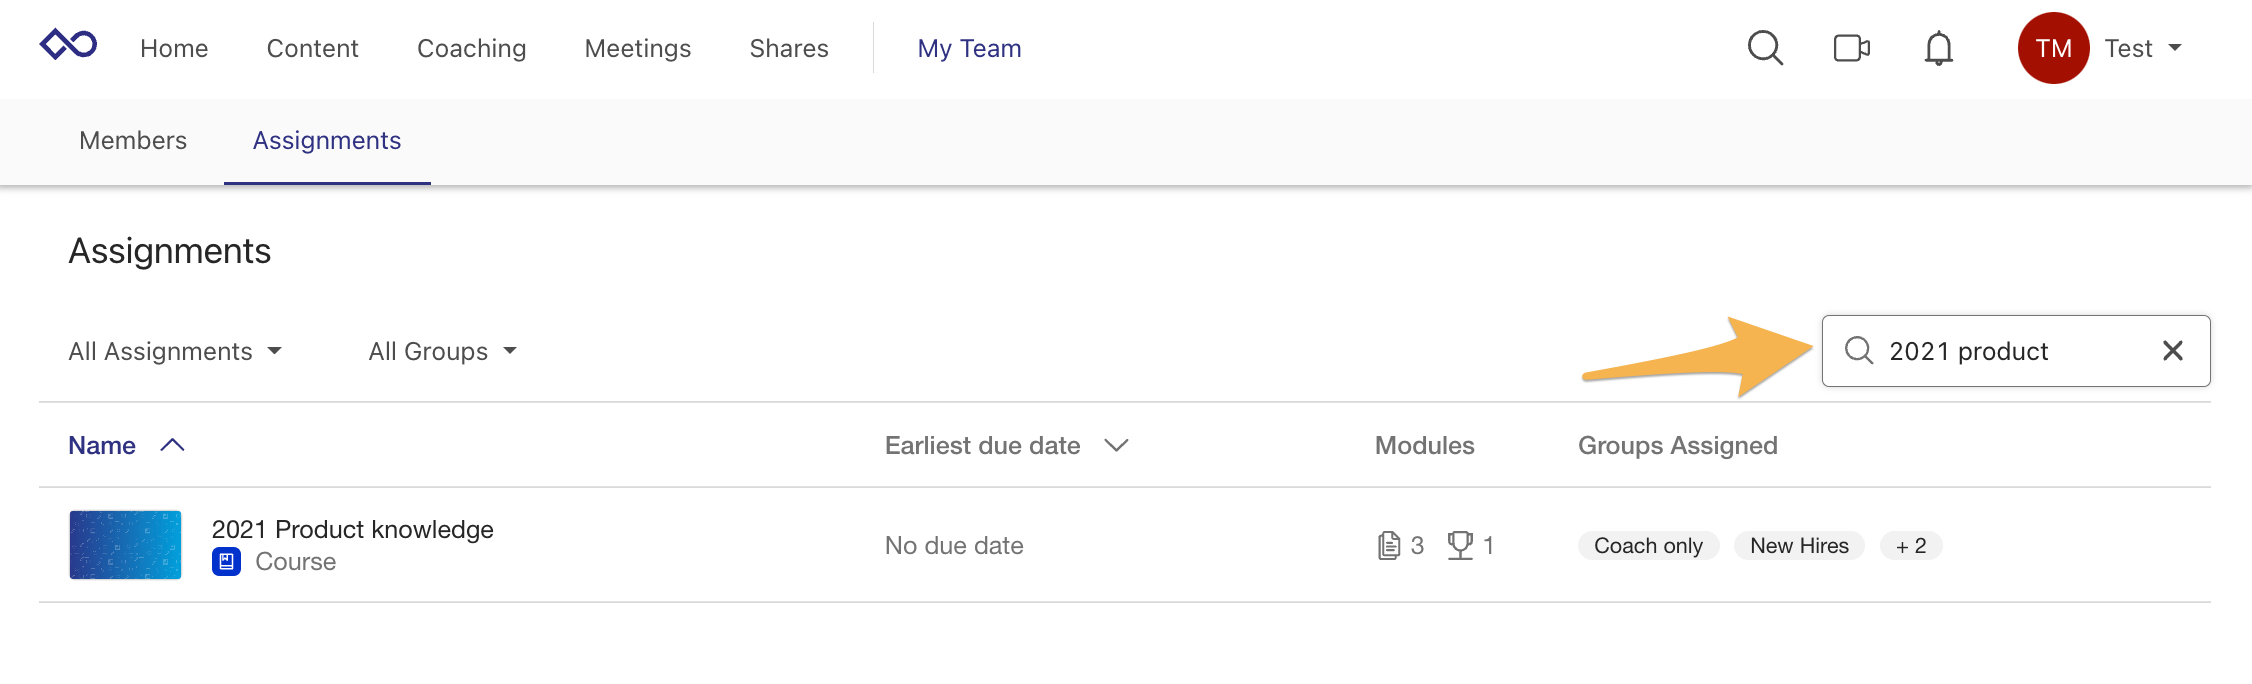Open the My Team navigation item

[x=969, y=47]
